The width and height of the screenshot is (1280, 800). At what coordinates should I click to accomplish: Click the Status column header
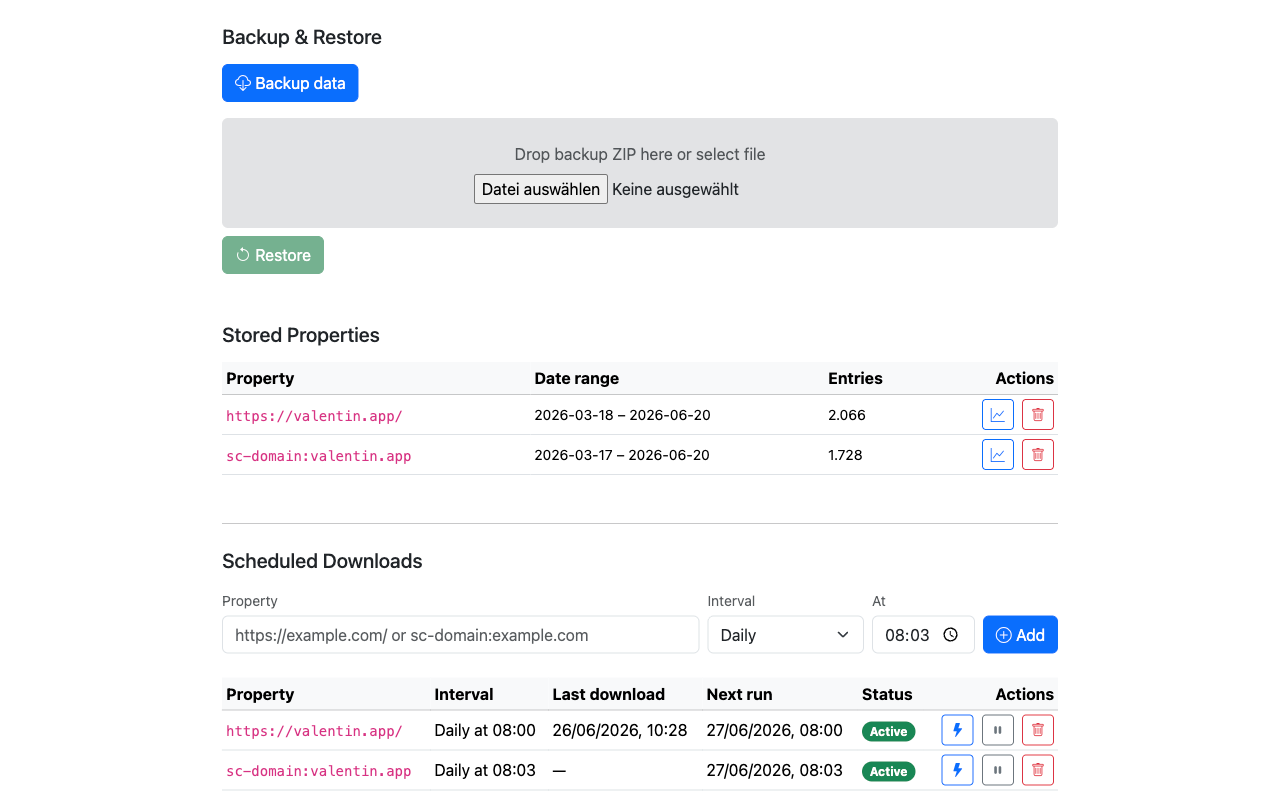click(887, 694)
